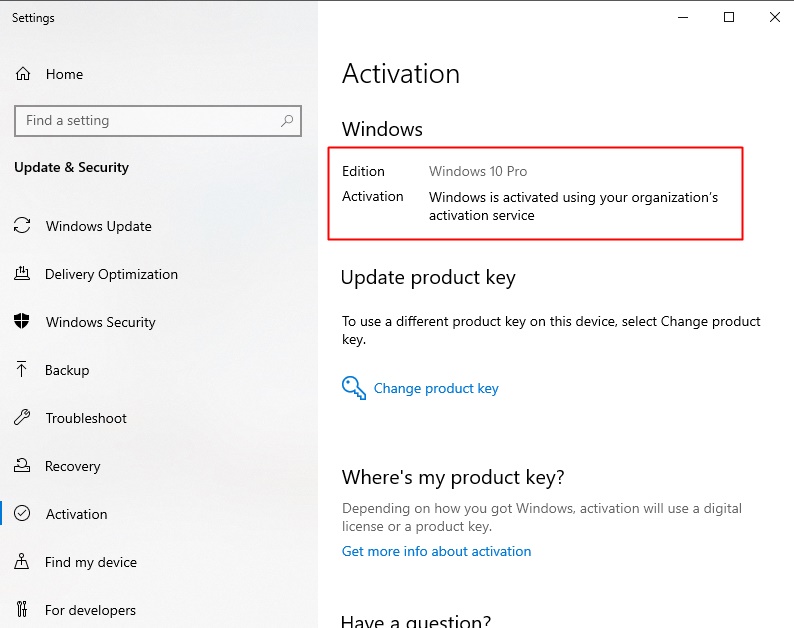Focus the Find a setting search box
Screen dimensions: 794x628
pos(158,121)
